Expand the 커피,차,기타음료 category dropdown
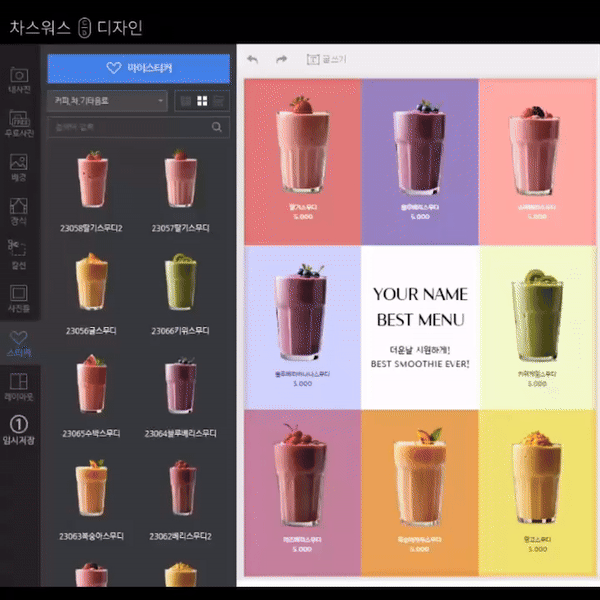The width and height of the screenshot is (600, 600). point(107,101)
